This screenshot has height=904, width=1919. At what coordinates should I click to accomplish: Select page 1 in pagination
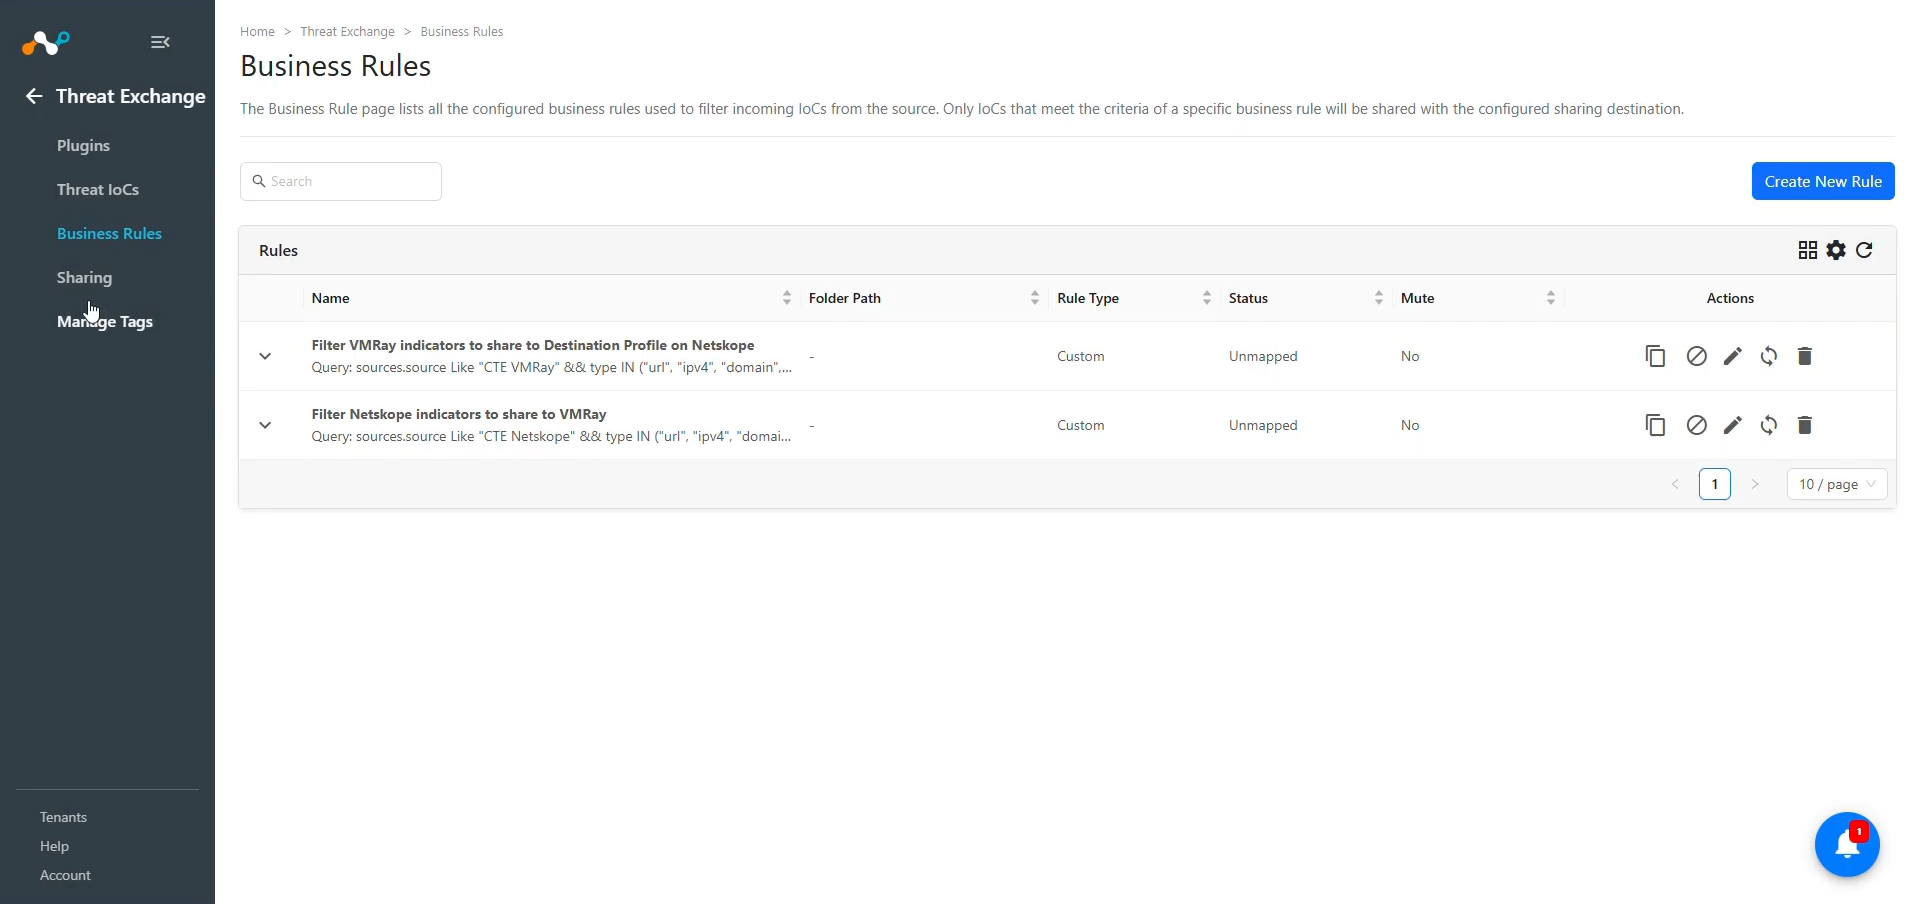1715,484
